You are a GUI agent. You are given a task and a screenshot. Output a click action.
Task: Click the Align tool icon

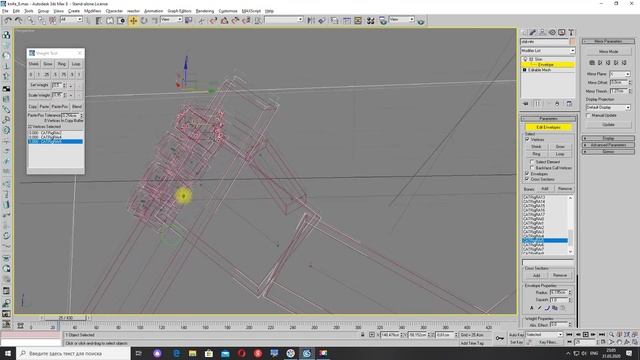pos(322,20)
